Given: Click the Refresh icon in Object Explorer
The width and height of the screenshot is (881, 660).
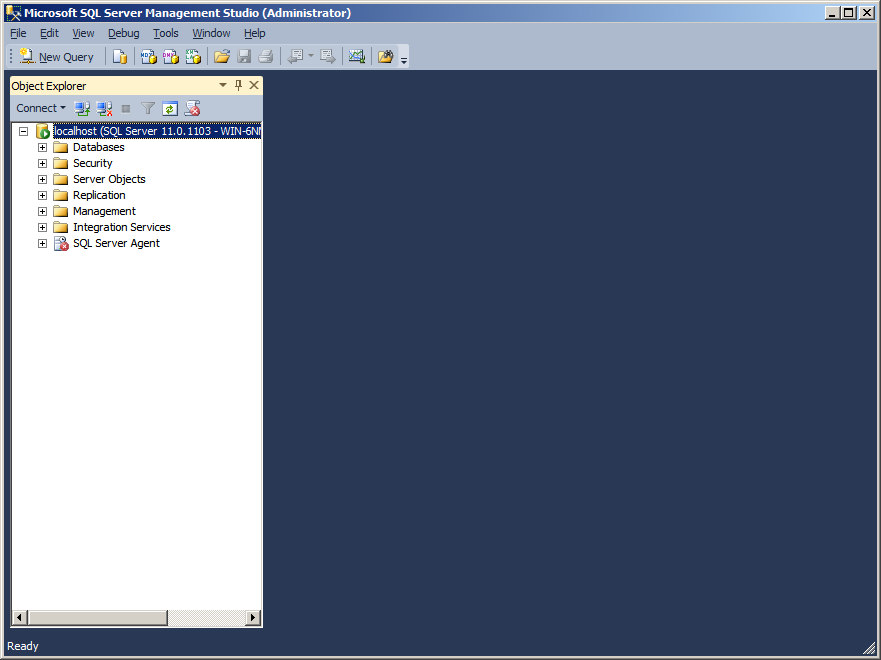Looking at the screenshot, I should pyautogui.click(x=170, y=108).
